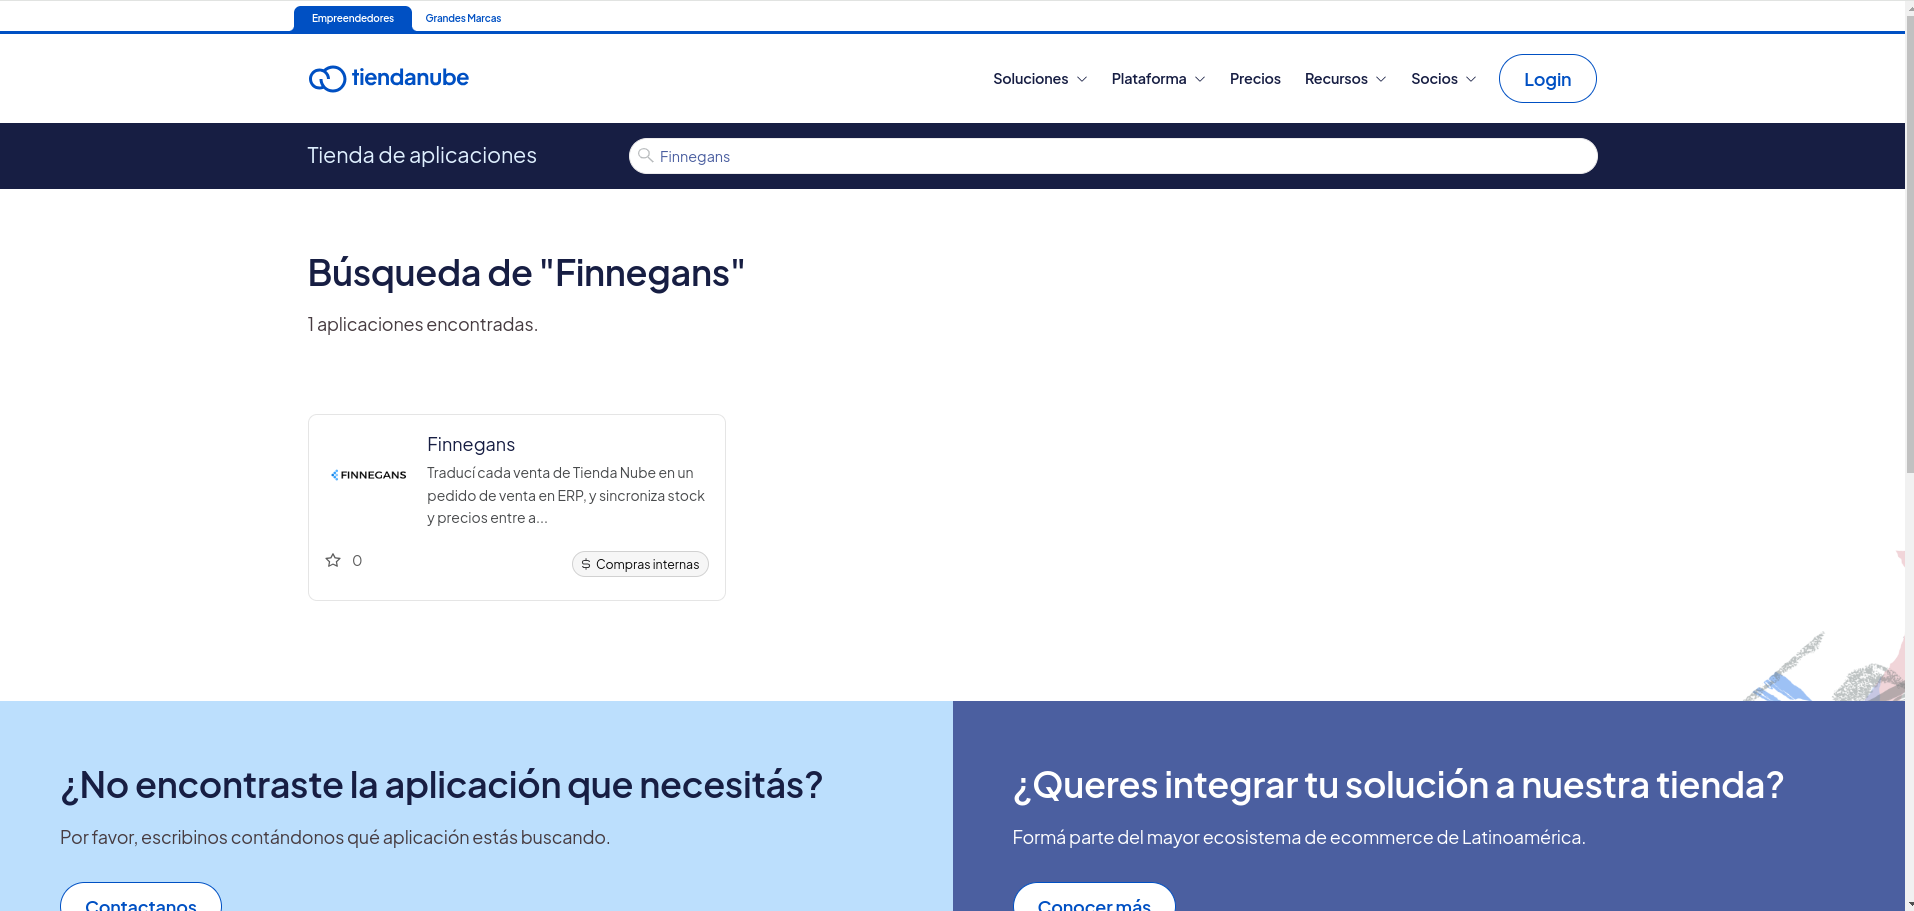Screen dimensions: 1914x911
Task: Open the Finnegans app title link
Action: (471, 444)
